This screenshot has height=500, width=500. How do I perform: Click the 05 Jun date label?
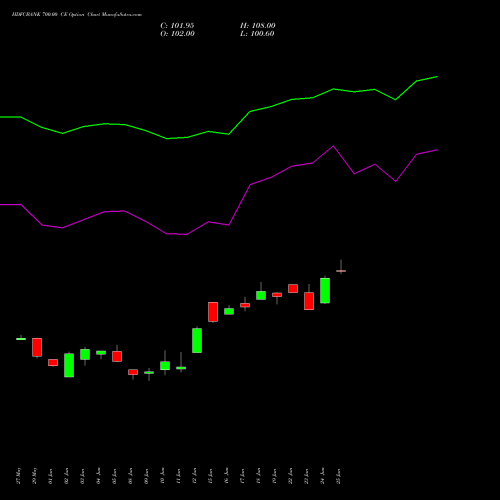[x=115, y=476]
